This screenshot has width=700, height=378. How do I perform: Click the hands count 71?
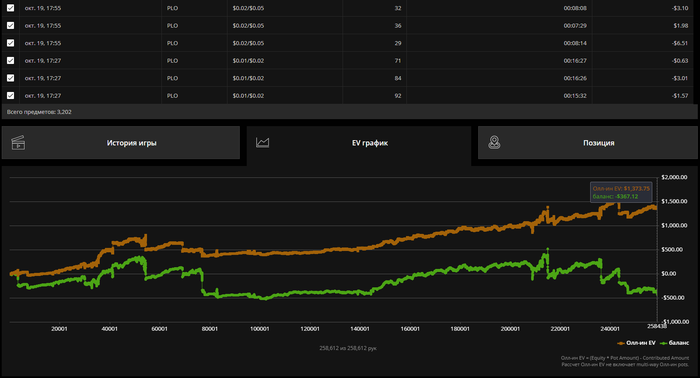(398, 60)
